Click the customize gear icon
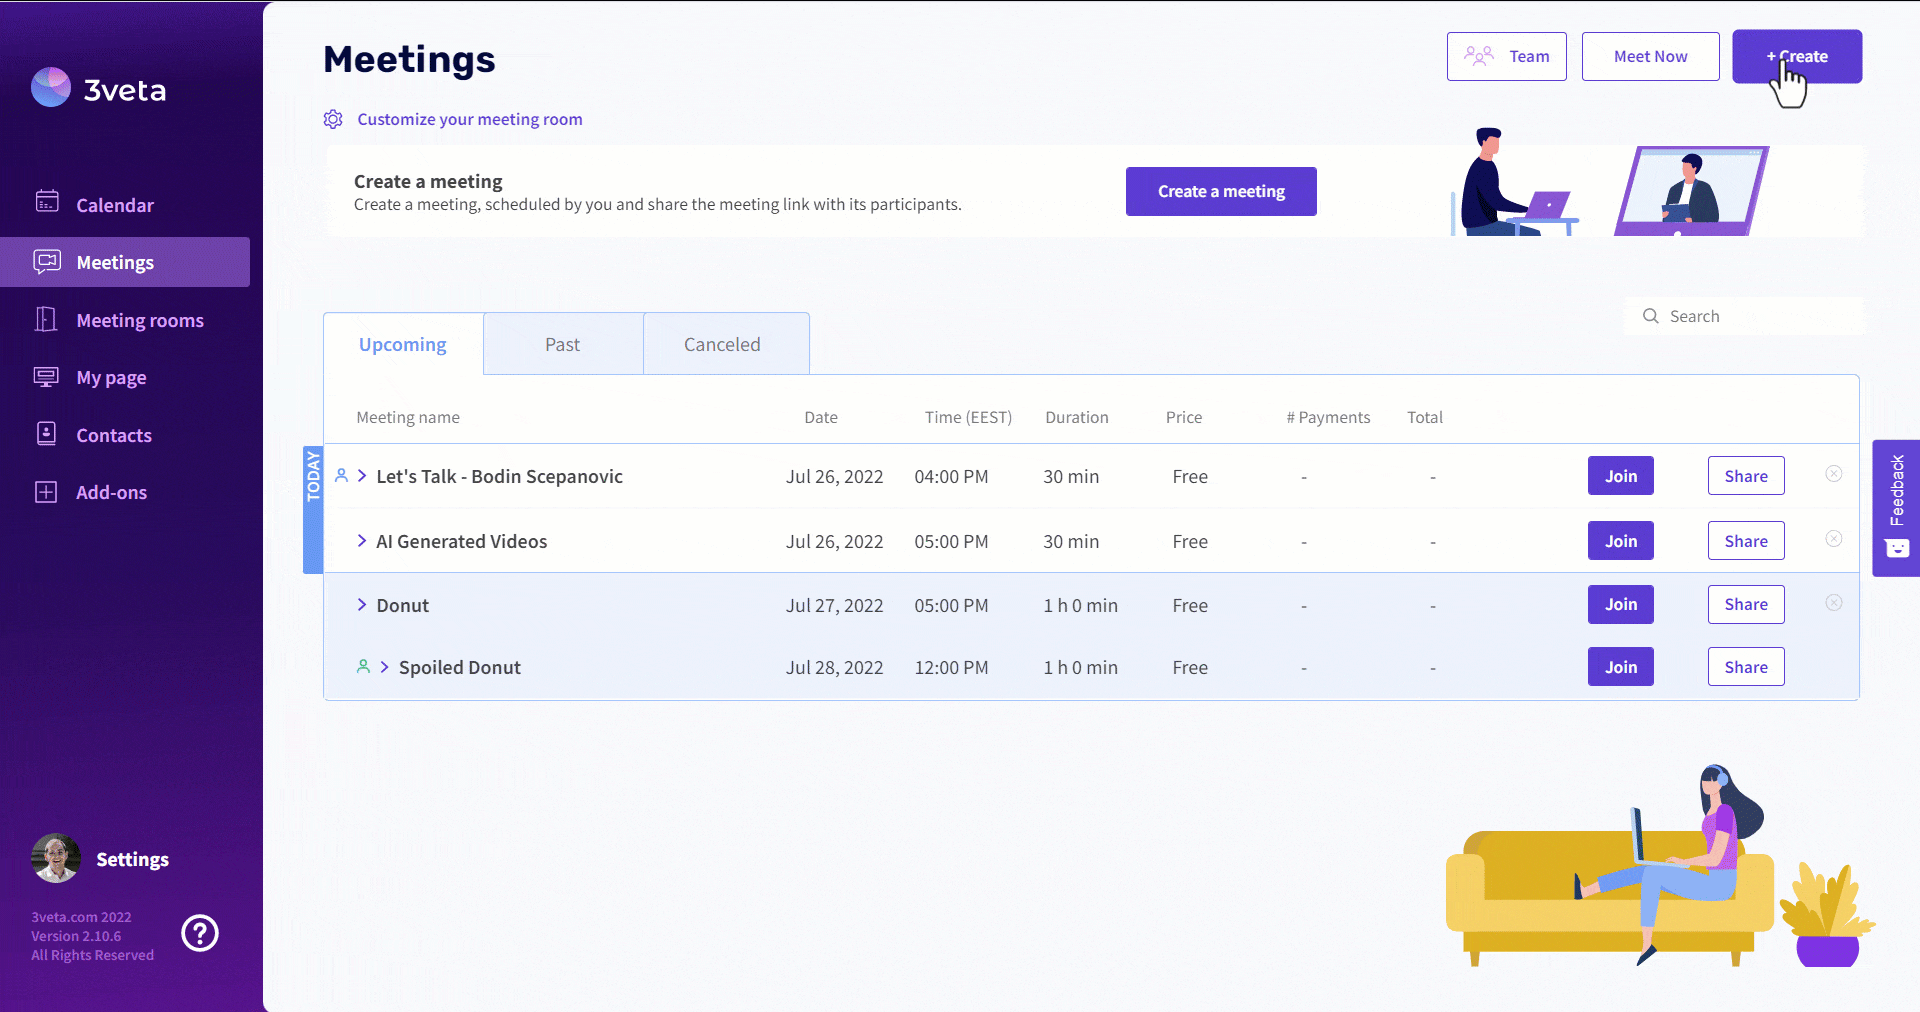 click(333, 120)
